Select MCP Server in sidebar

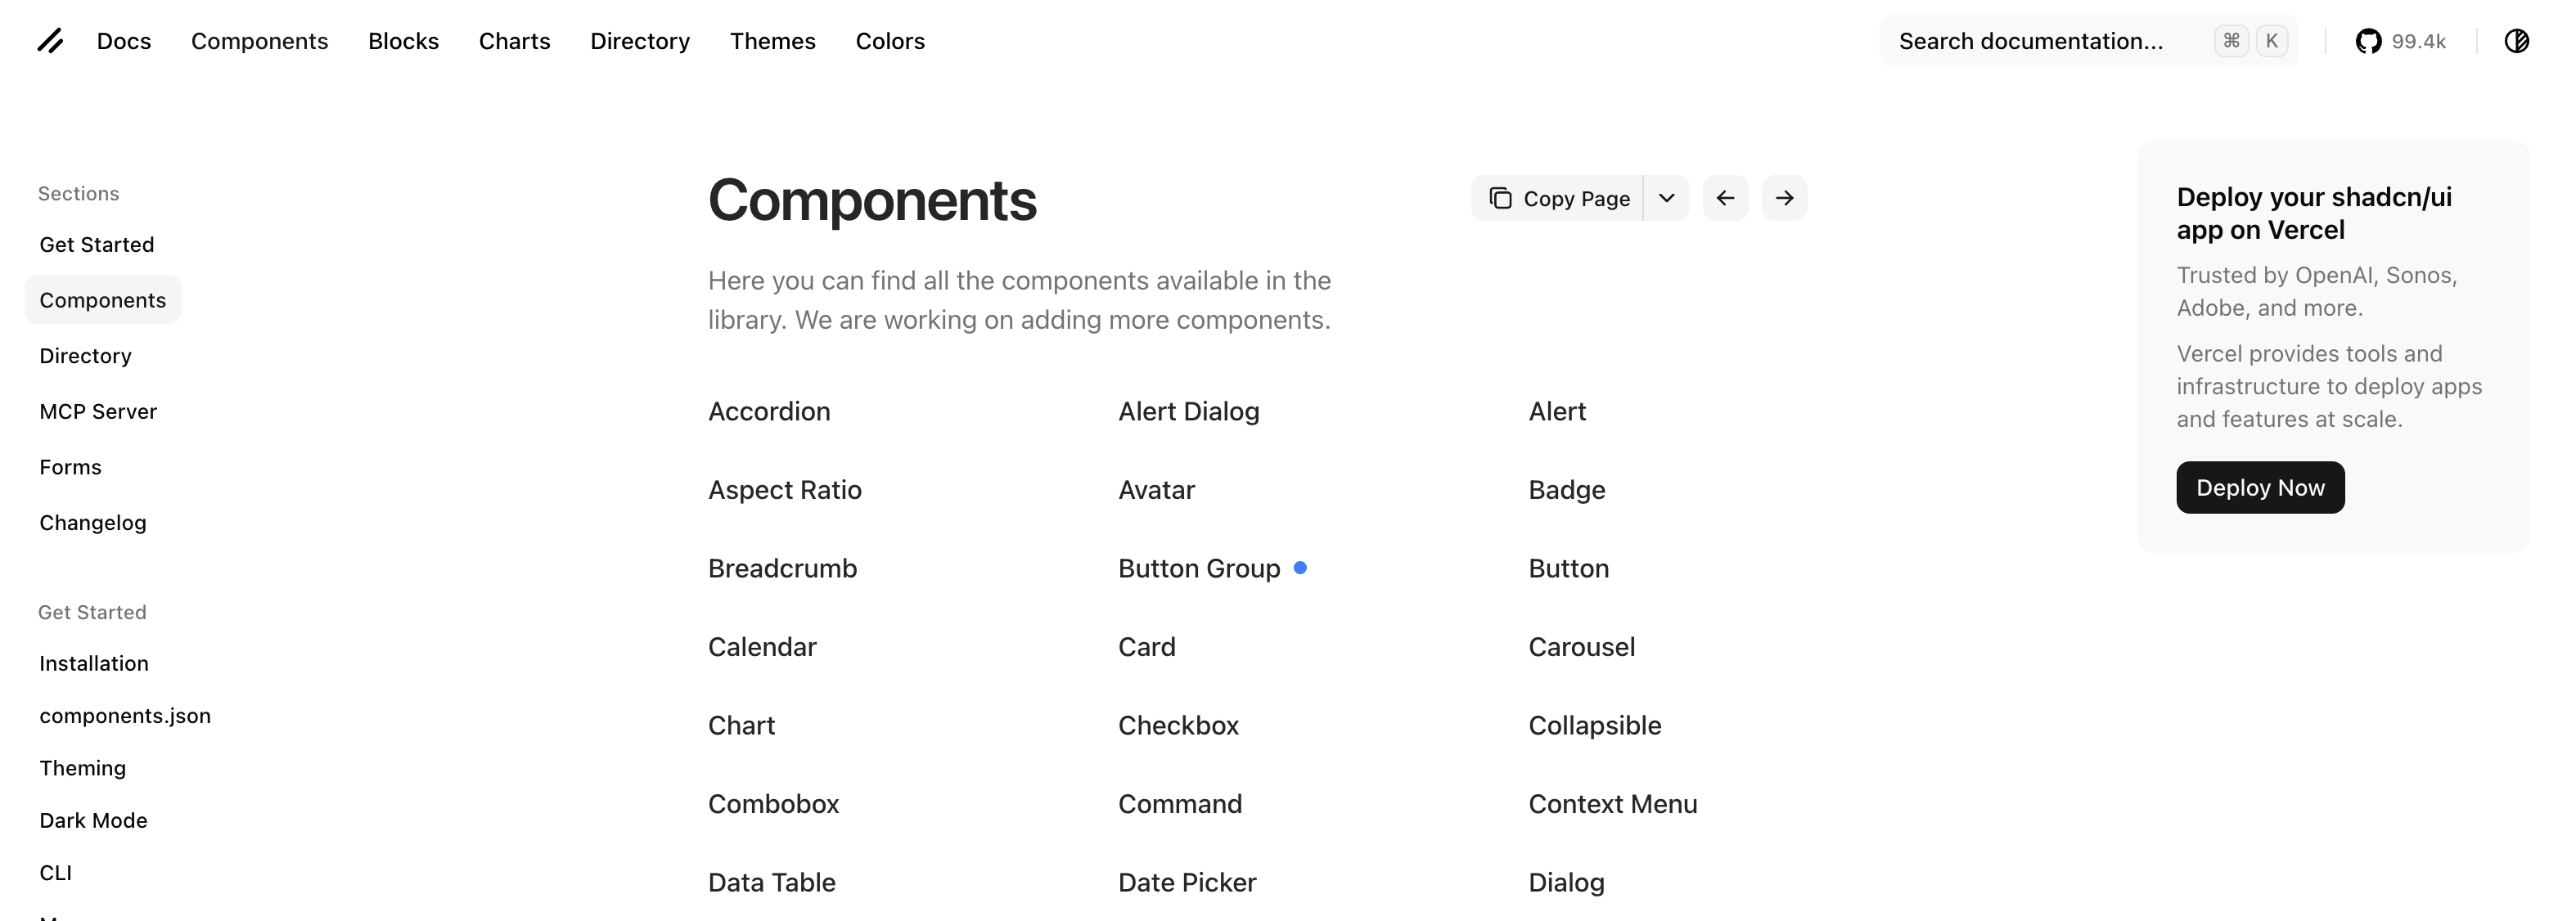98,411
